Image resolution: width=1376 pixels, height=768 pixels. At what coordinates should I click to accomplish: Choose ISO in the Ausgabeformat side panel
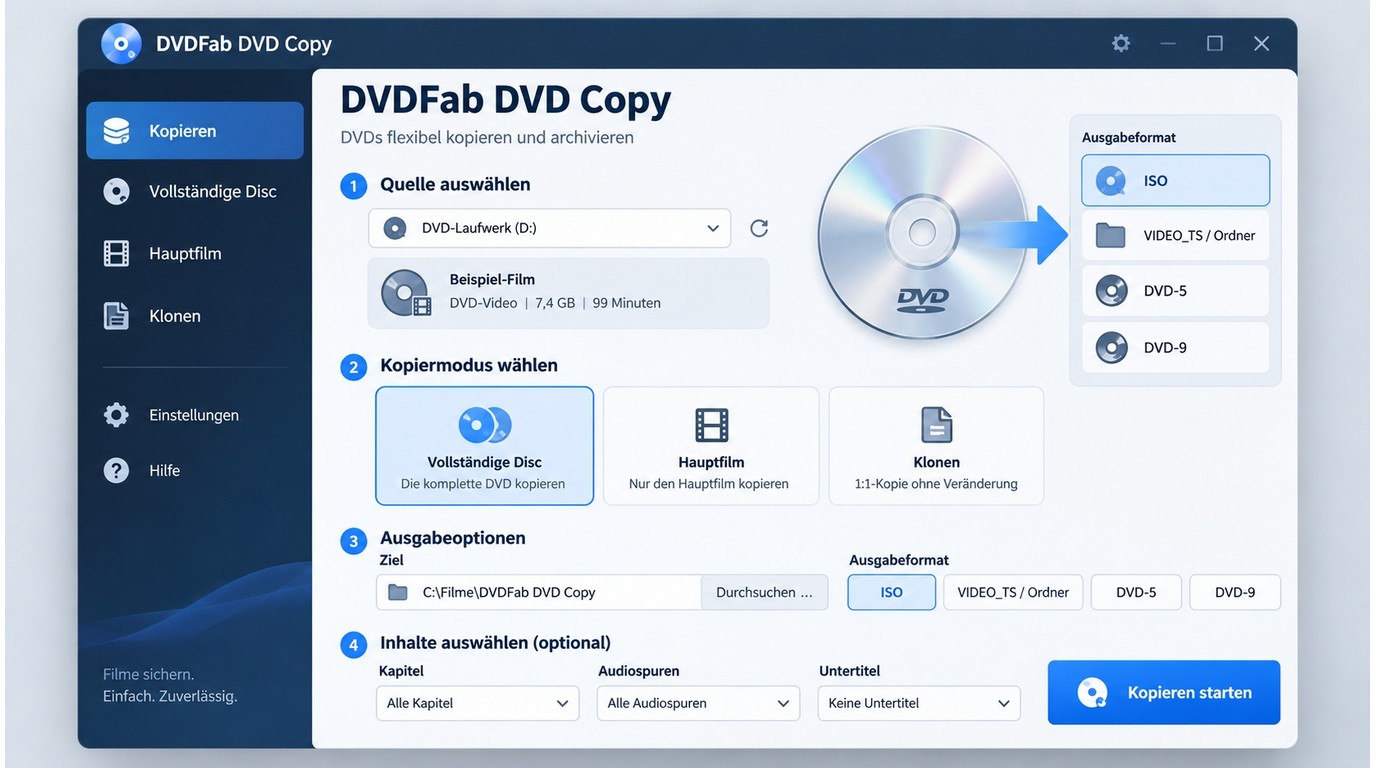[x=1175, y=181]
